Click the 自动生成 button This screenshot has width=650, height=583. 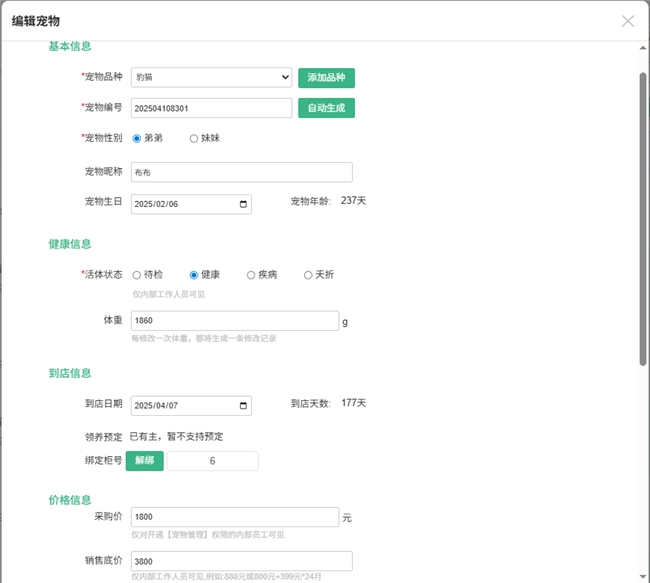326,108
